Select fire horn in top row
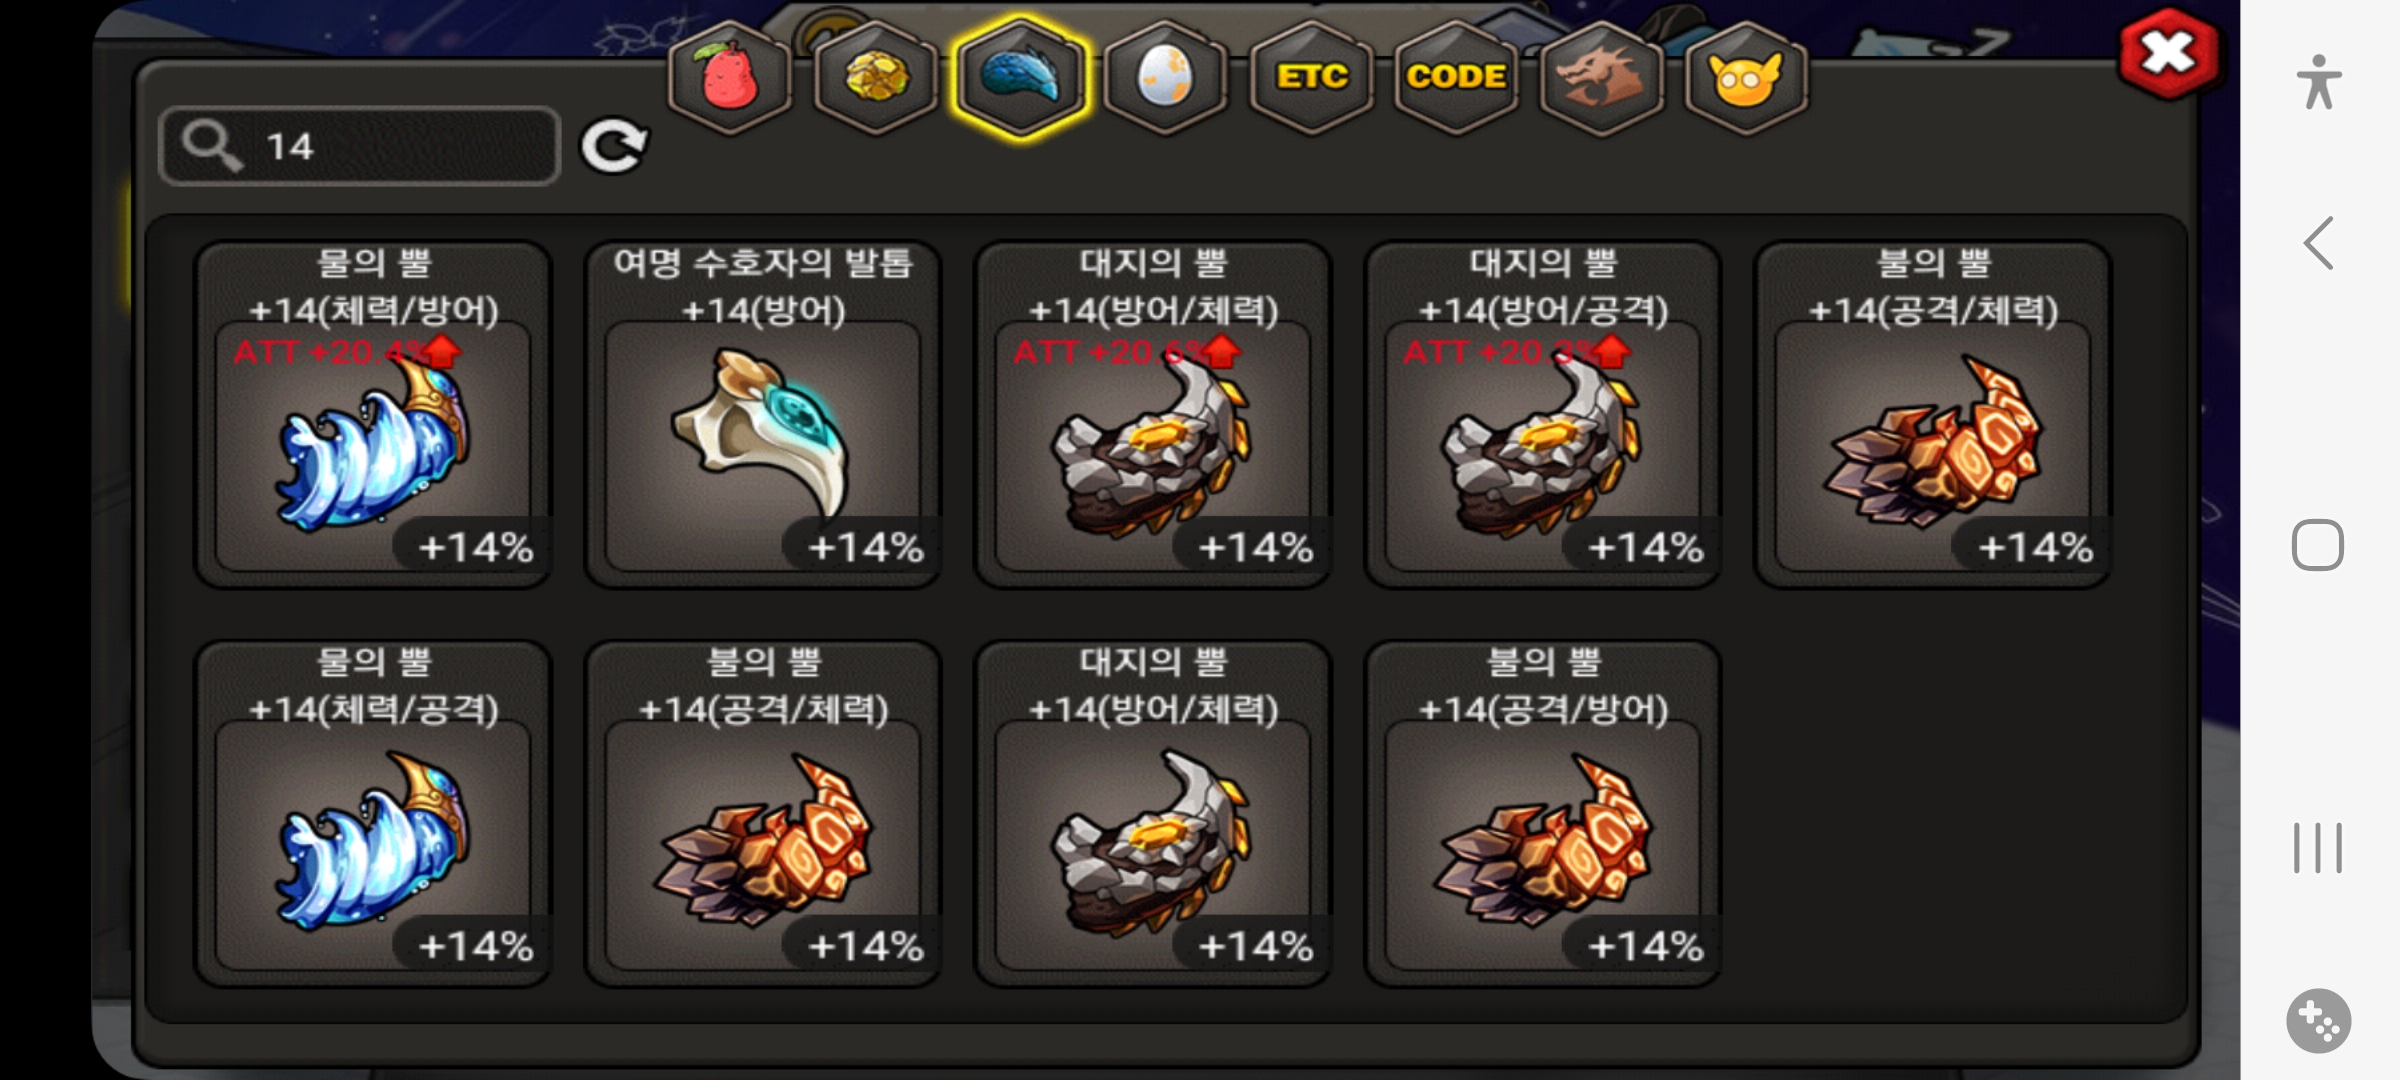2400x1080 pixels. click(1933, 415)
